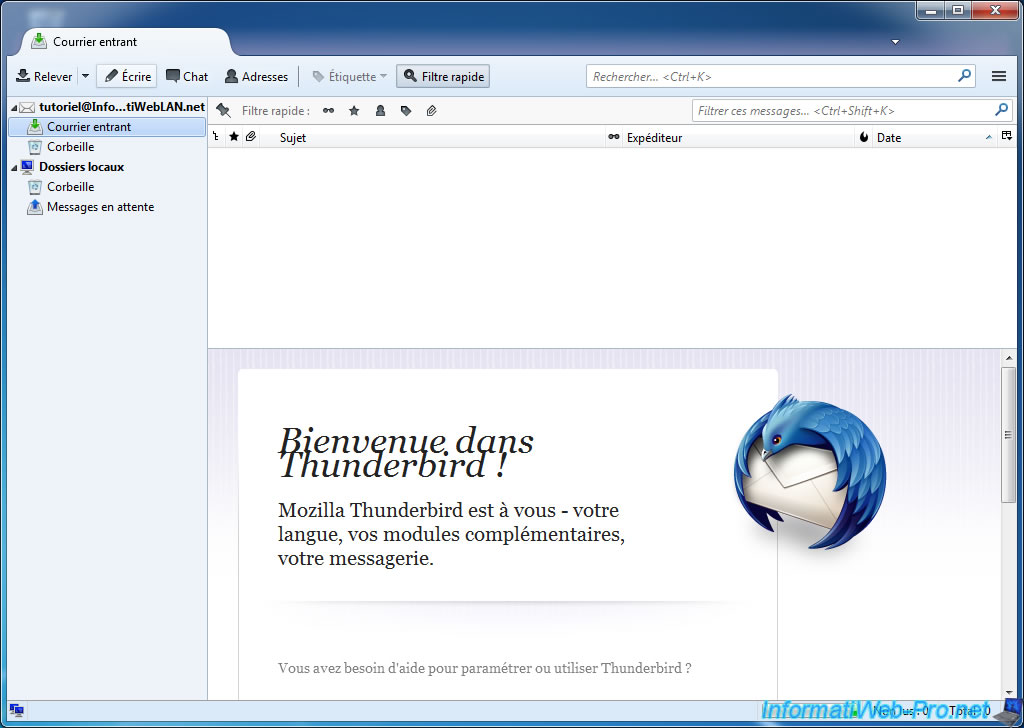Open the Adresses address book
The width and height of the screenshot is (1024, 728).
pyautogui.click(x=256, y=76)
